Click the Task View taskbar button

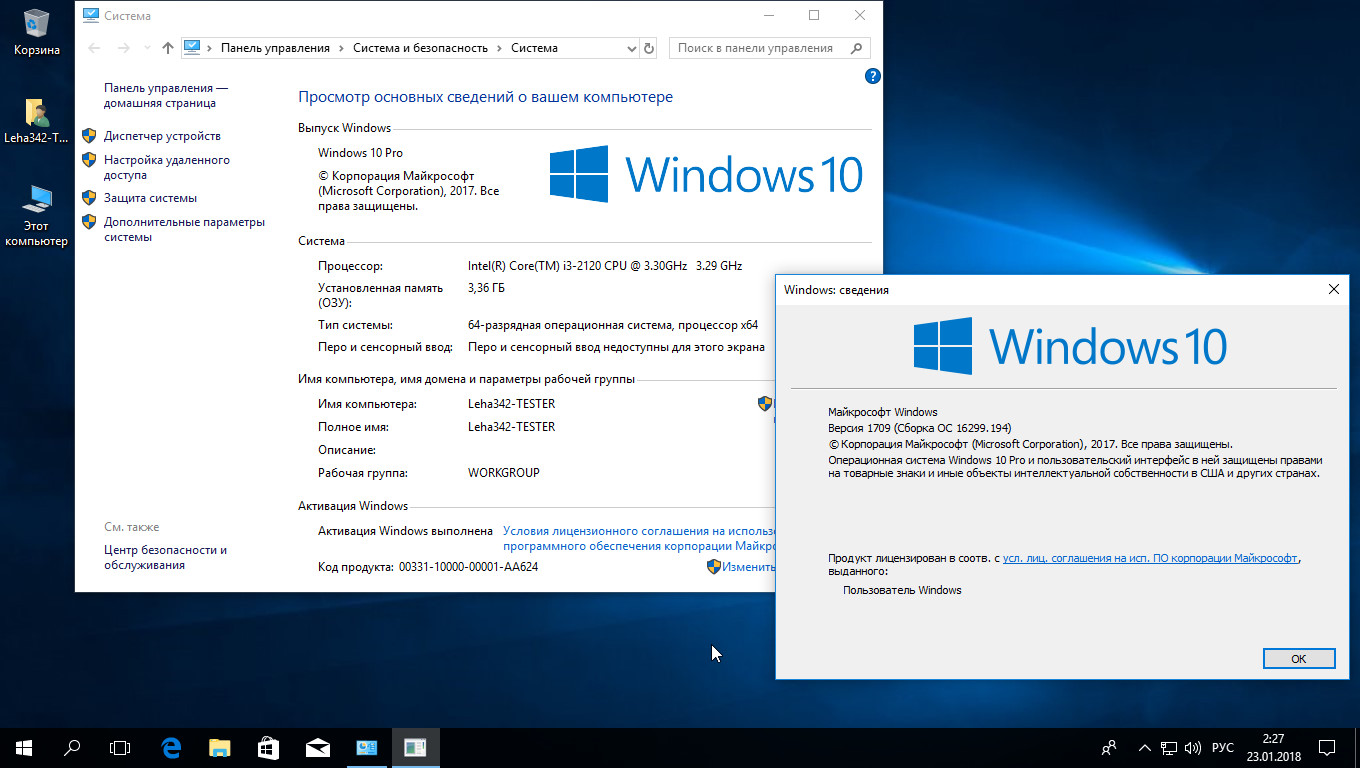120,747
